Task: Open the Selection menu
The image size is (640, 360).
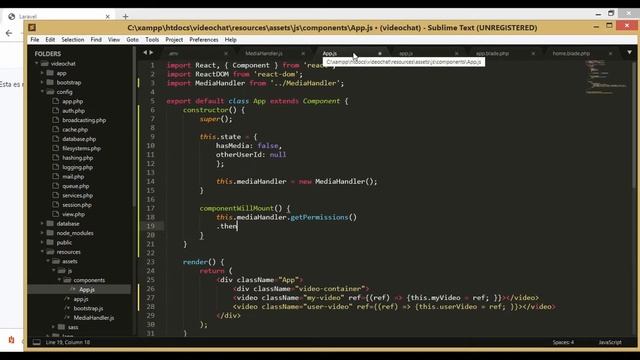Action: 73,40
